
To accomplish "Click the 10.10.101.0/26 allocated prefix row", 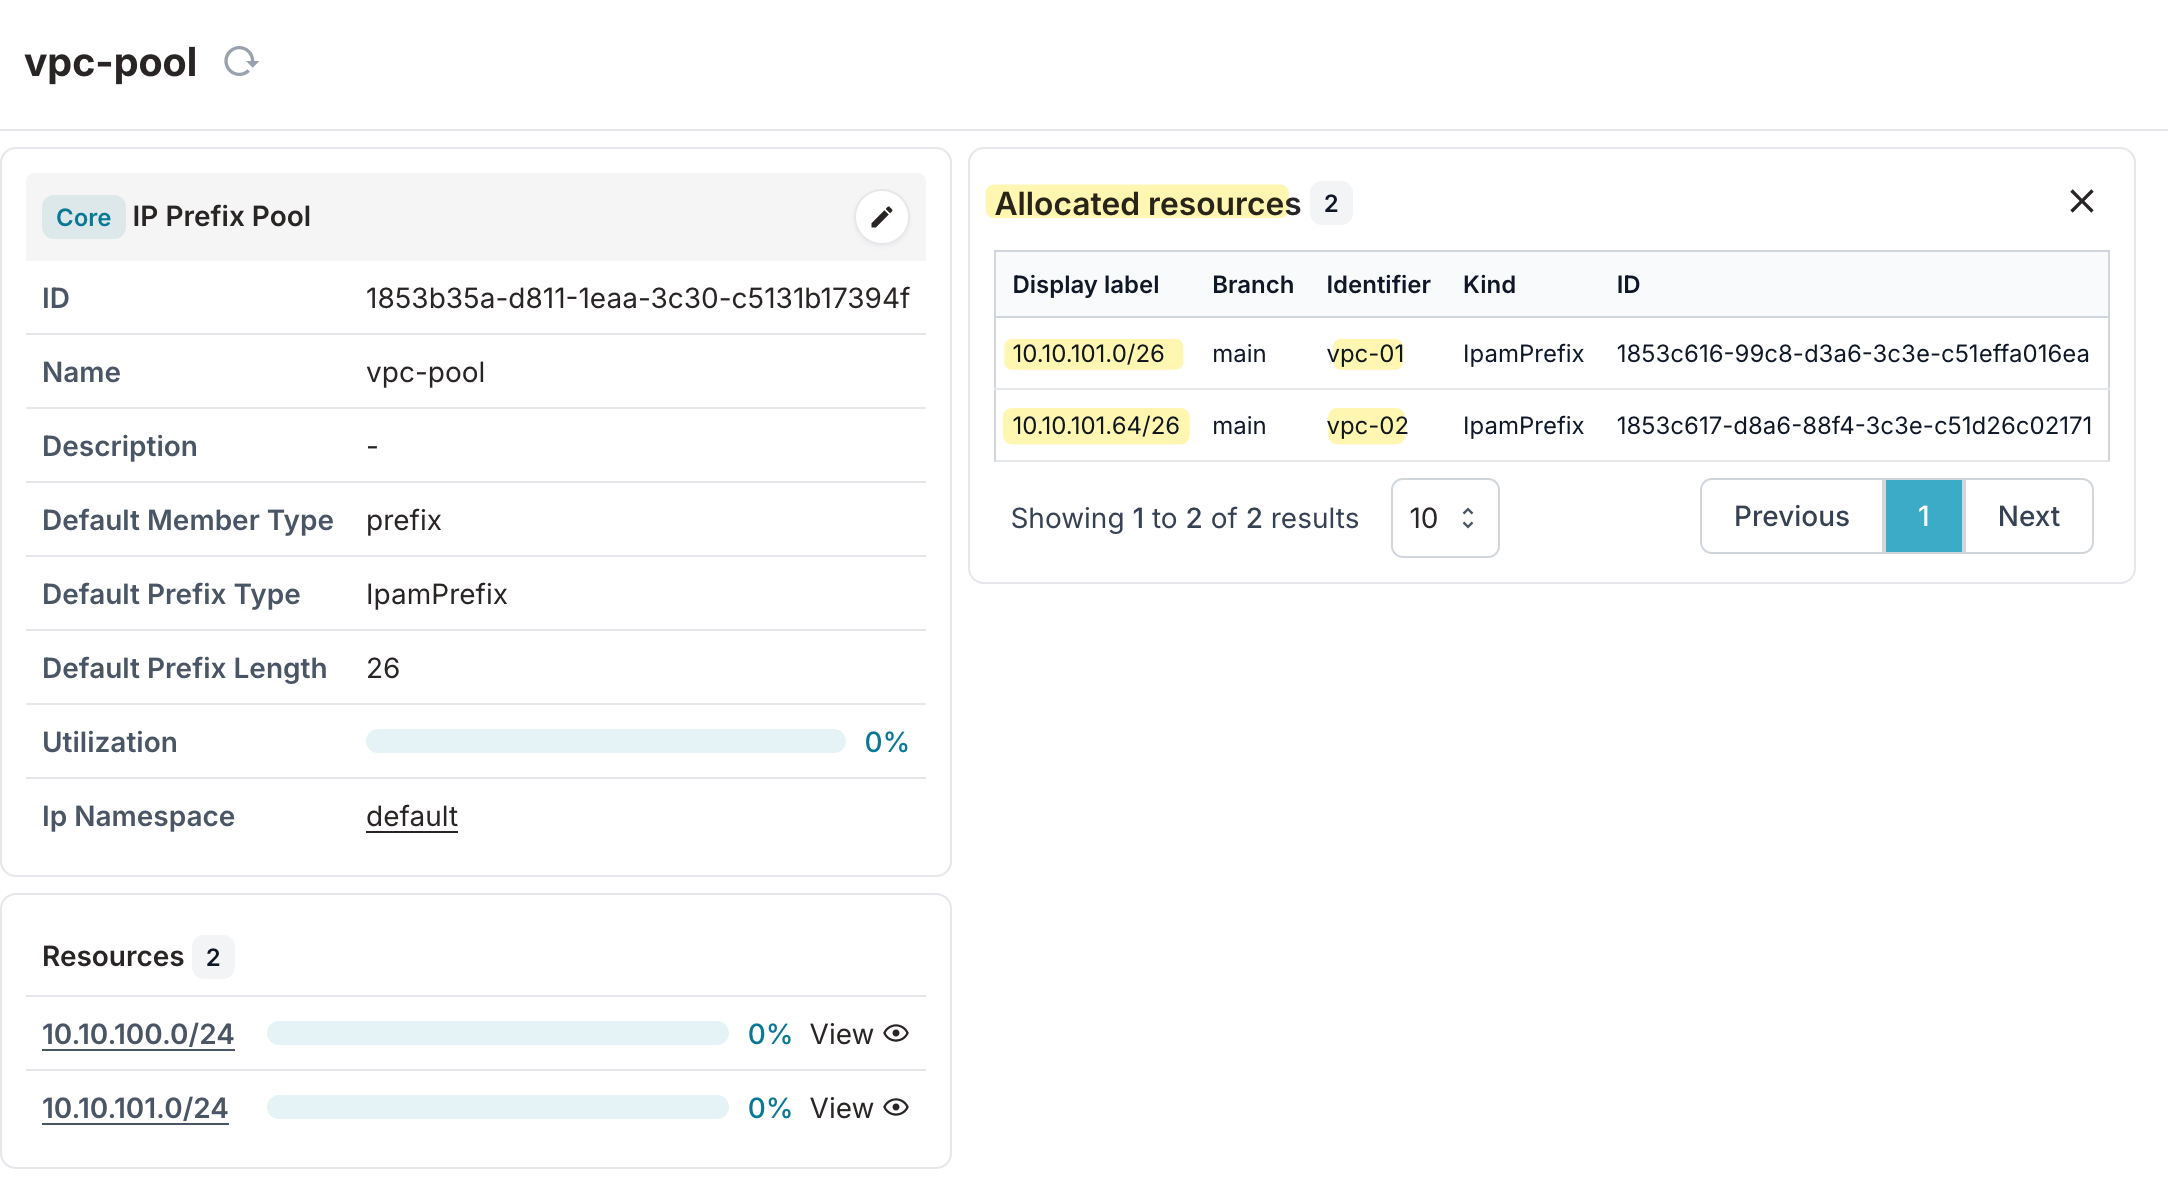I will coord(1088,354).
